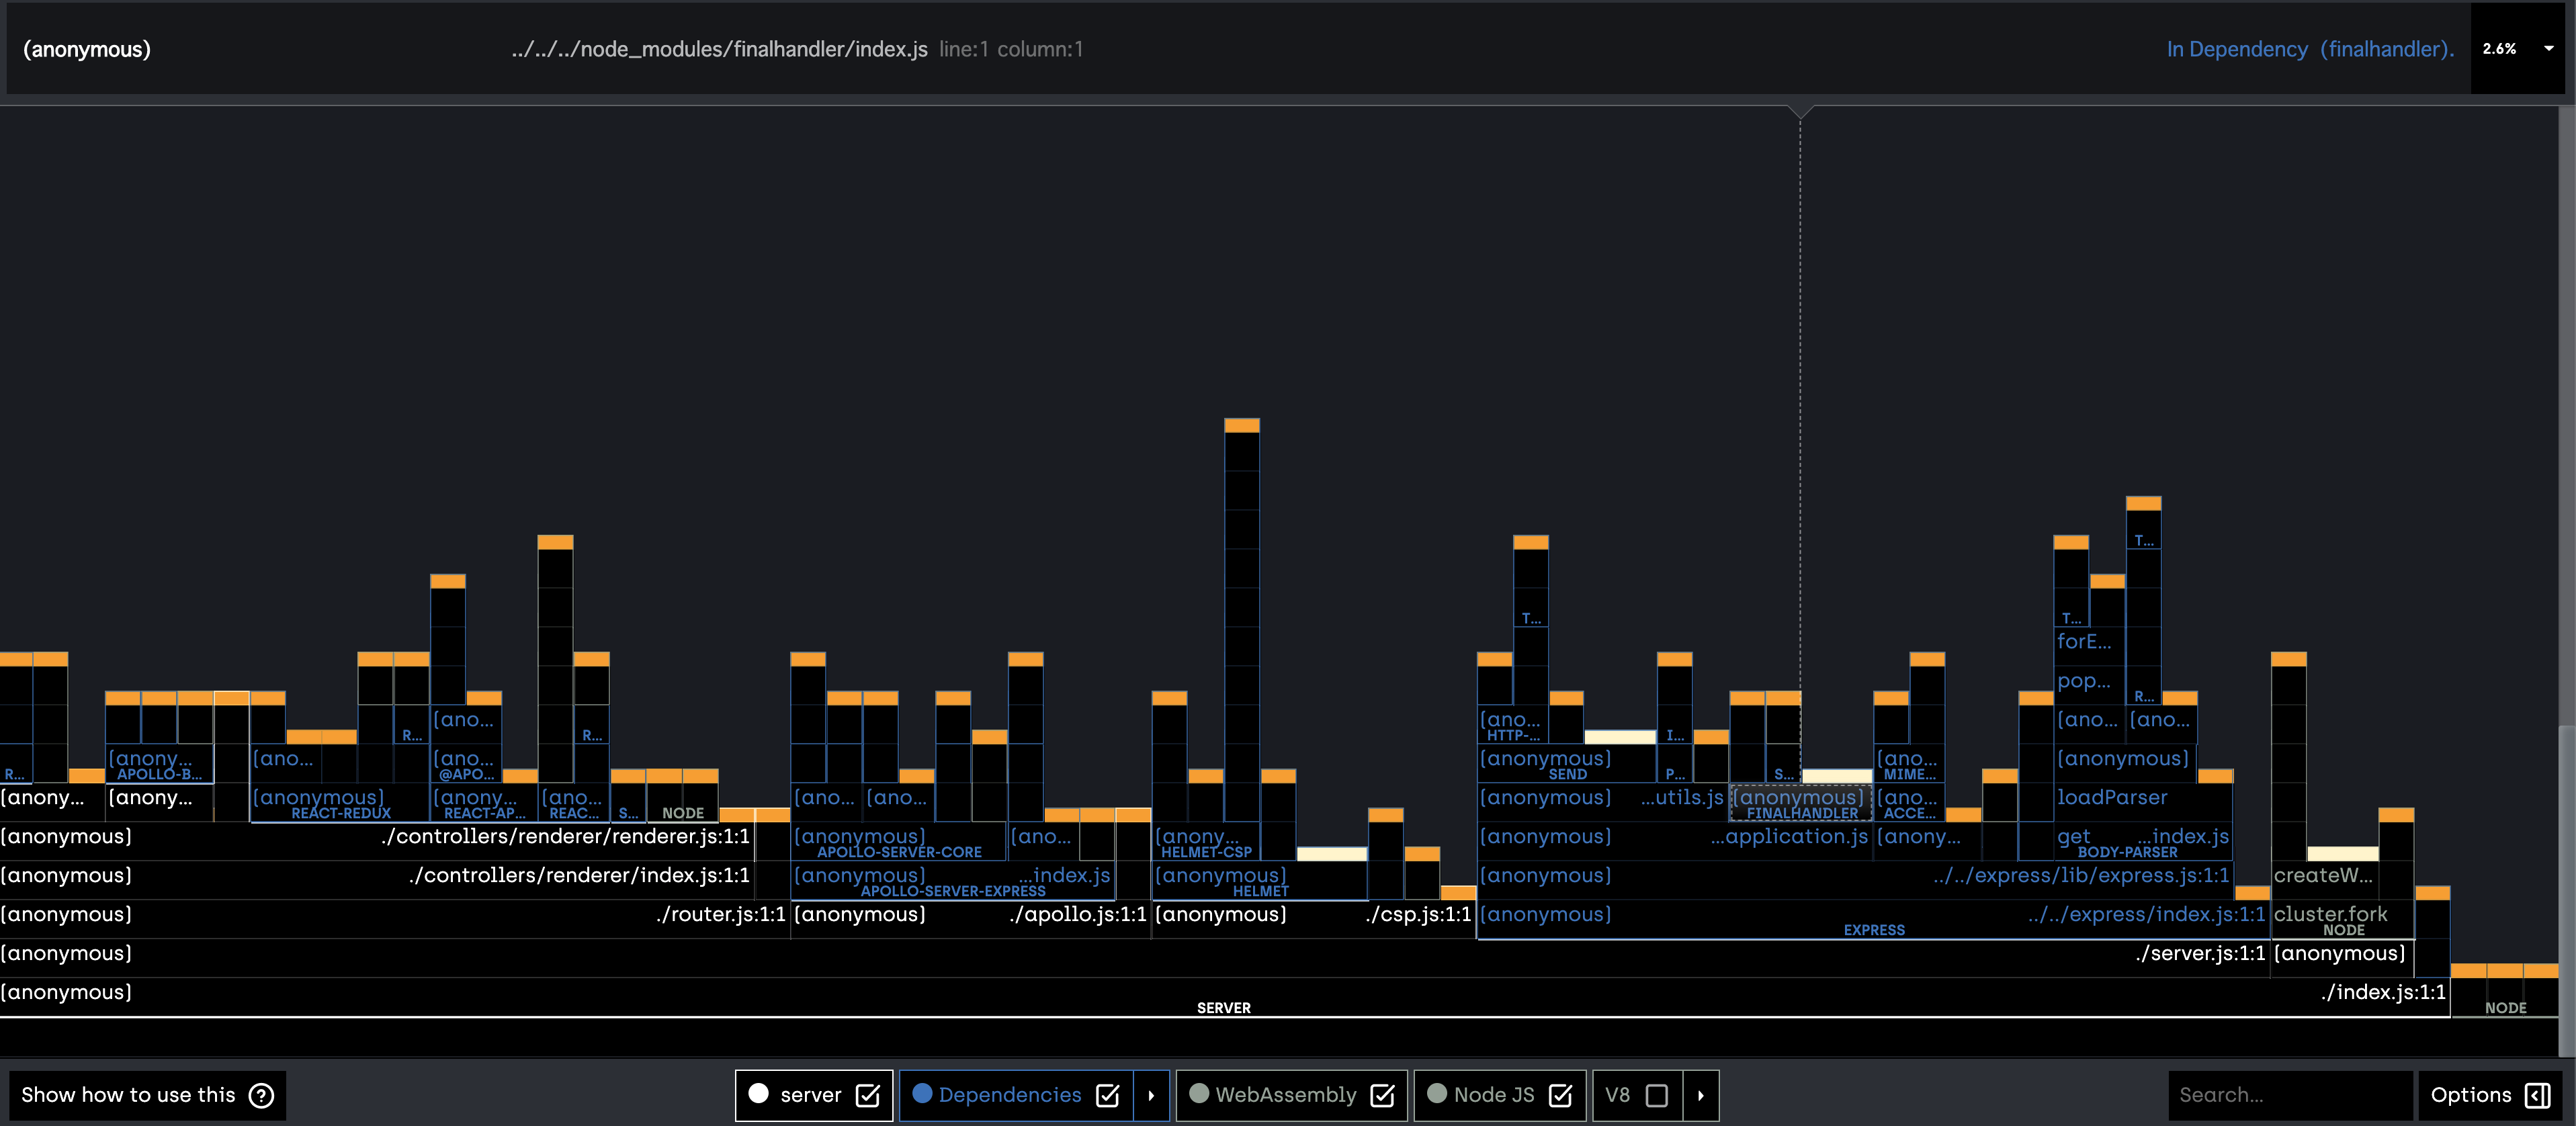Expand the V8 submenu arrow

tap(1700, 1095)
